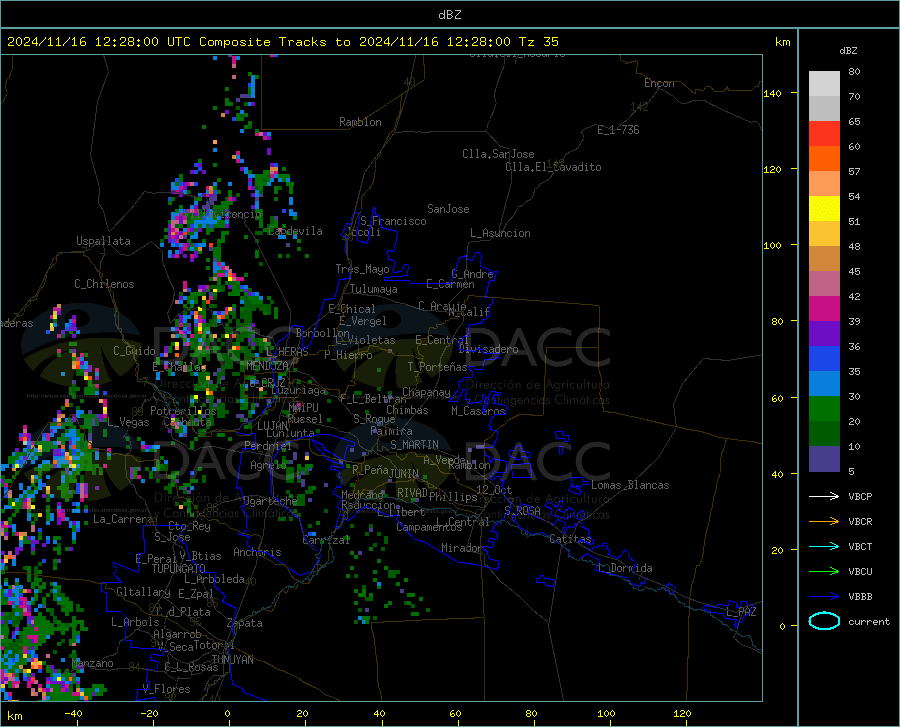Screen dimensions: 900x727
Task: Click the 'Catitas' map label
Action: [570, 539]
